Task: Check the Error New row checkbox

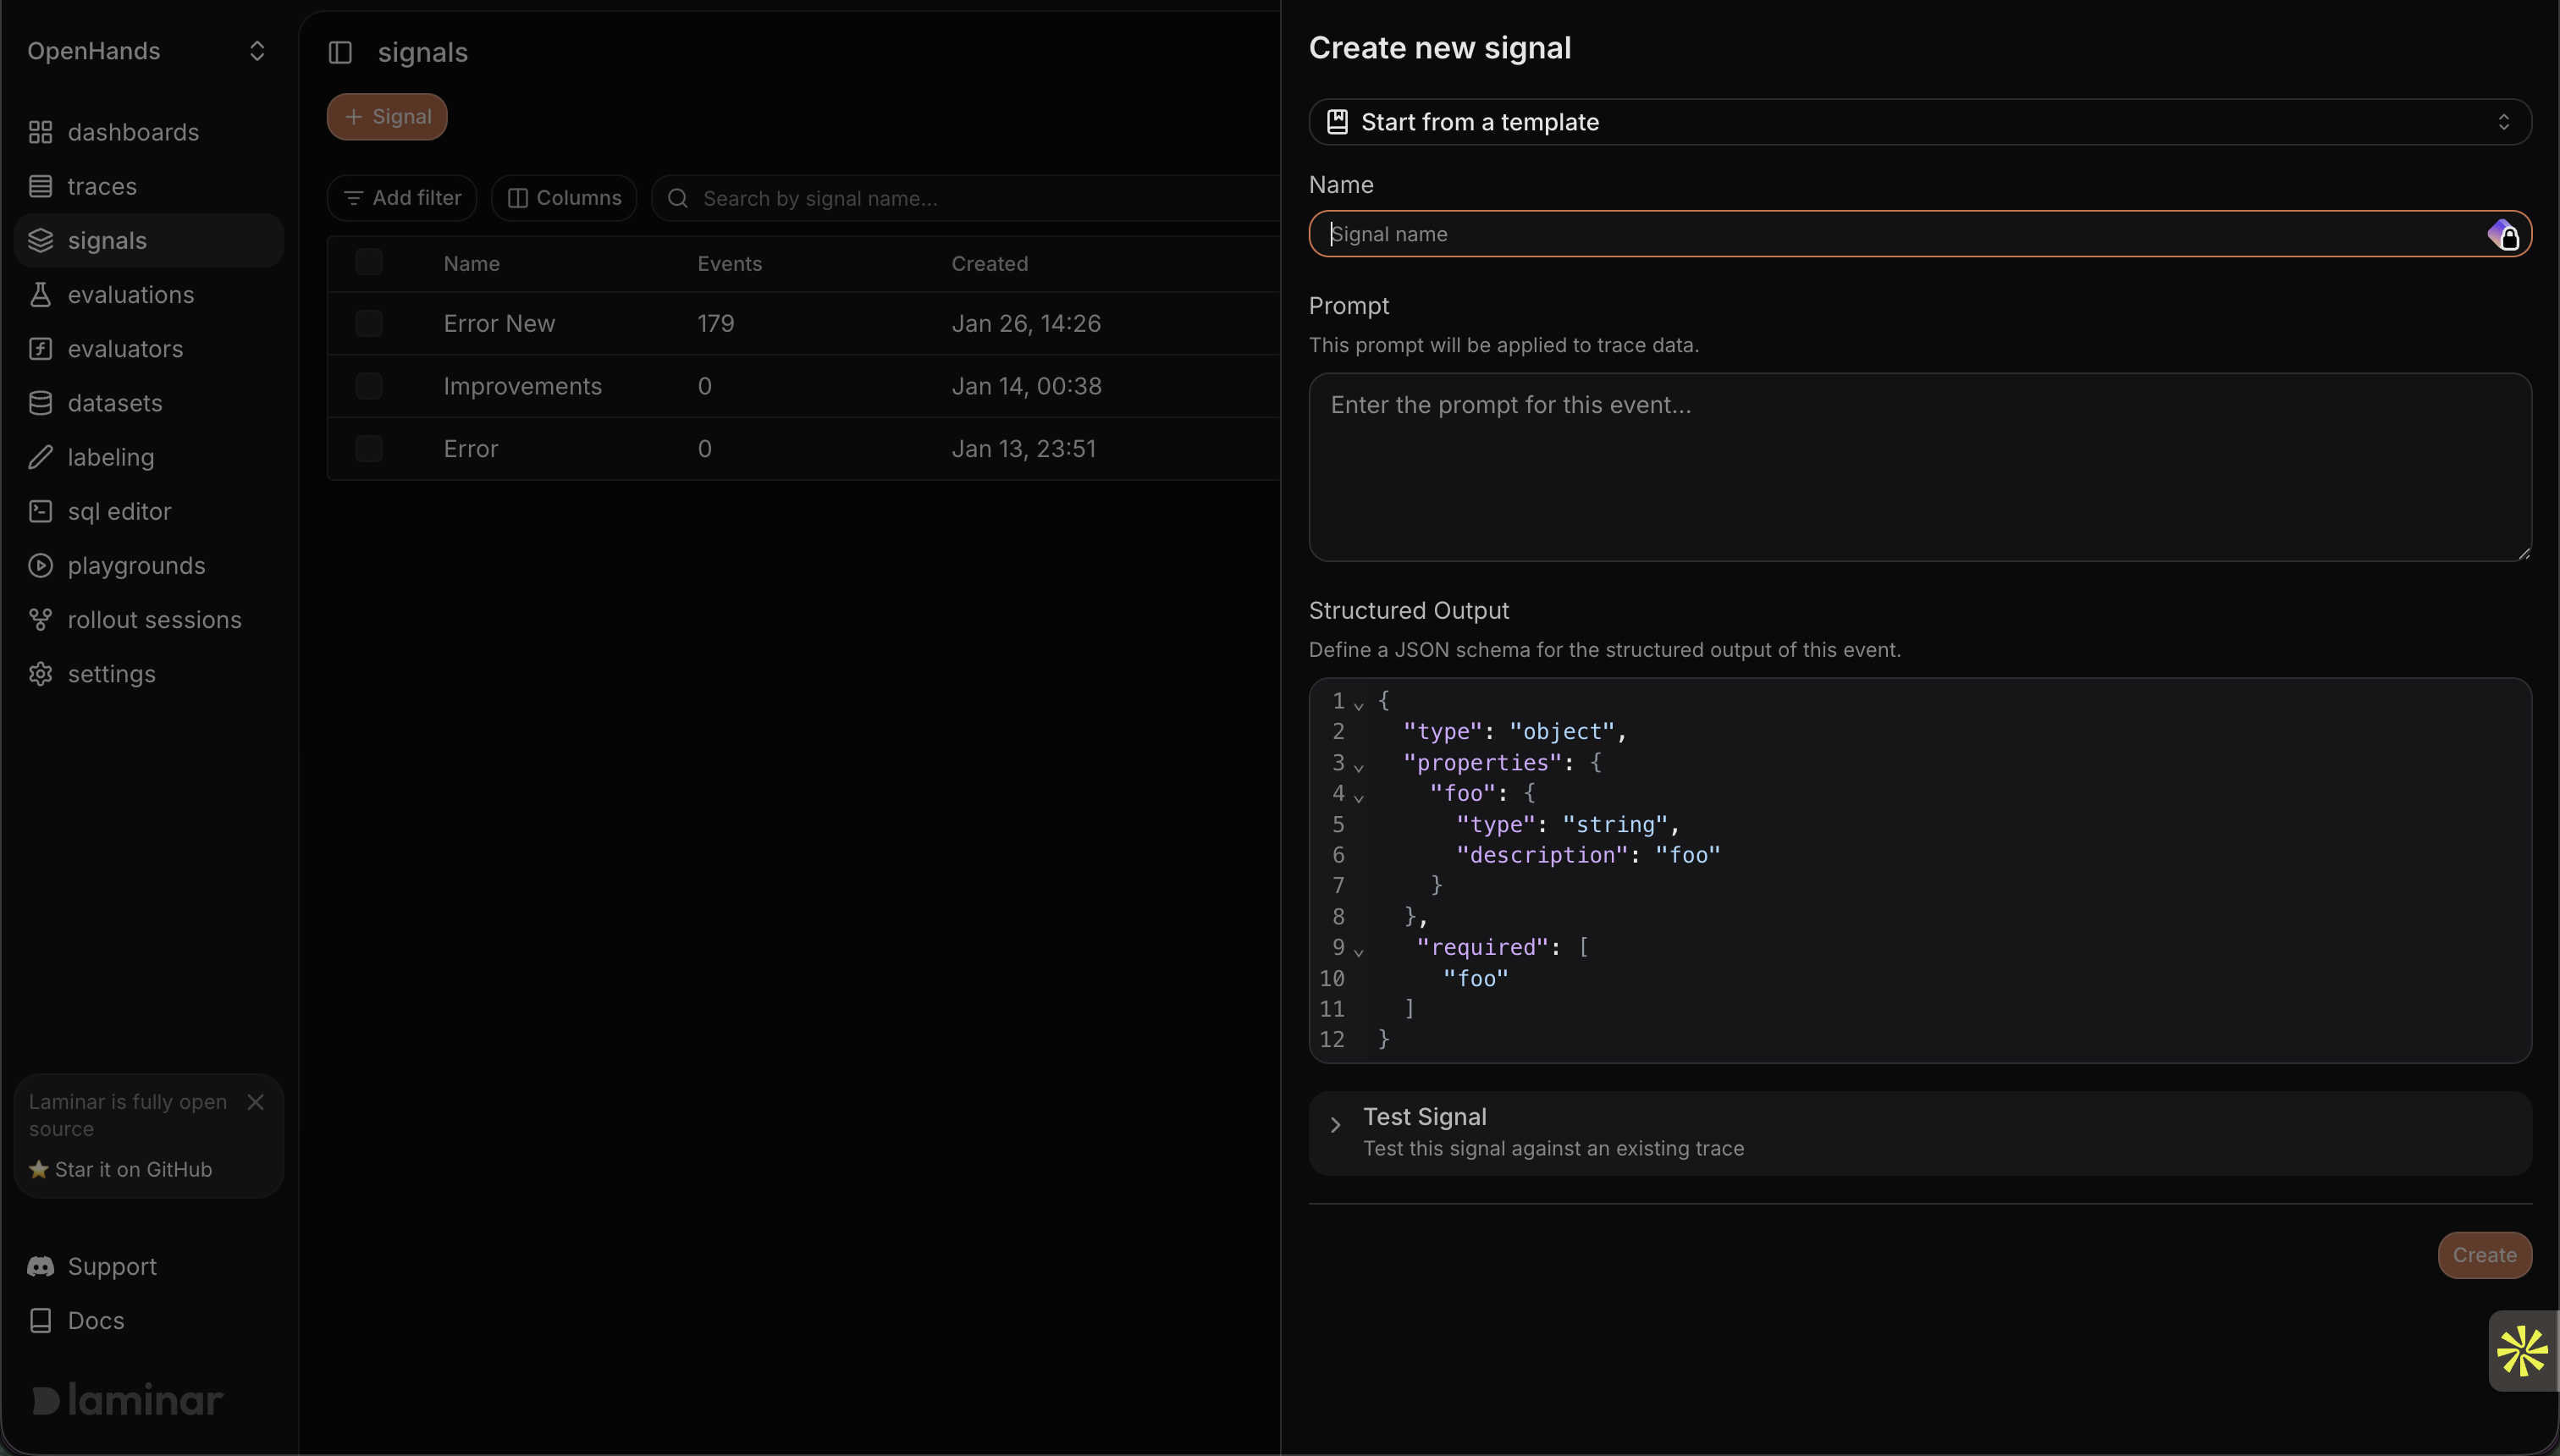Action: [x=368, y=323]
